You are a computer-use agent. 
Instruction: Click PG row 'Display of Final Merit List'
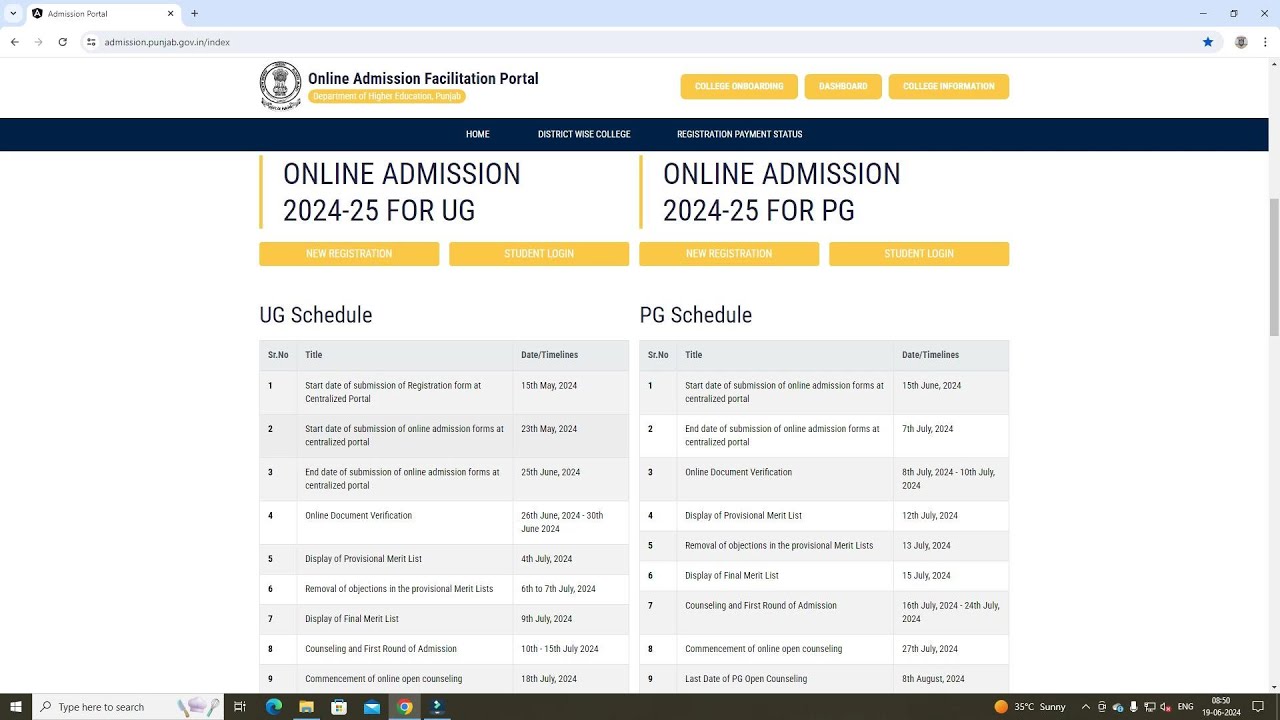[x=824, y=576]
